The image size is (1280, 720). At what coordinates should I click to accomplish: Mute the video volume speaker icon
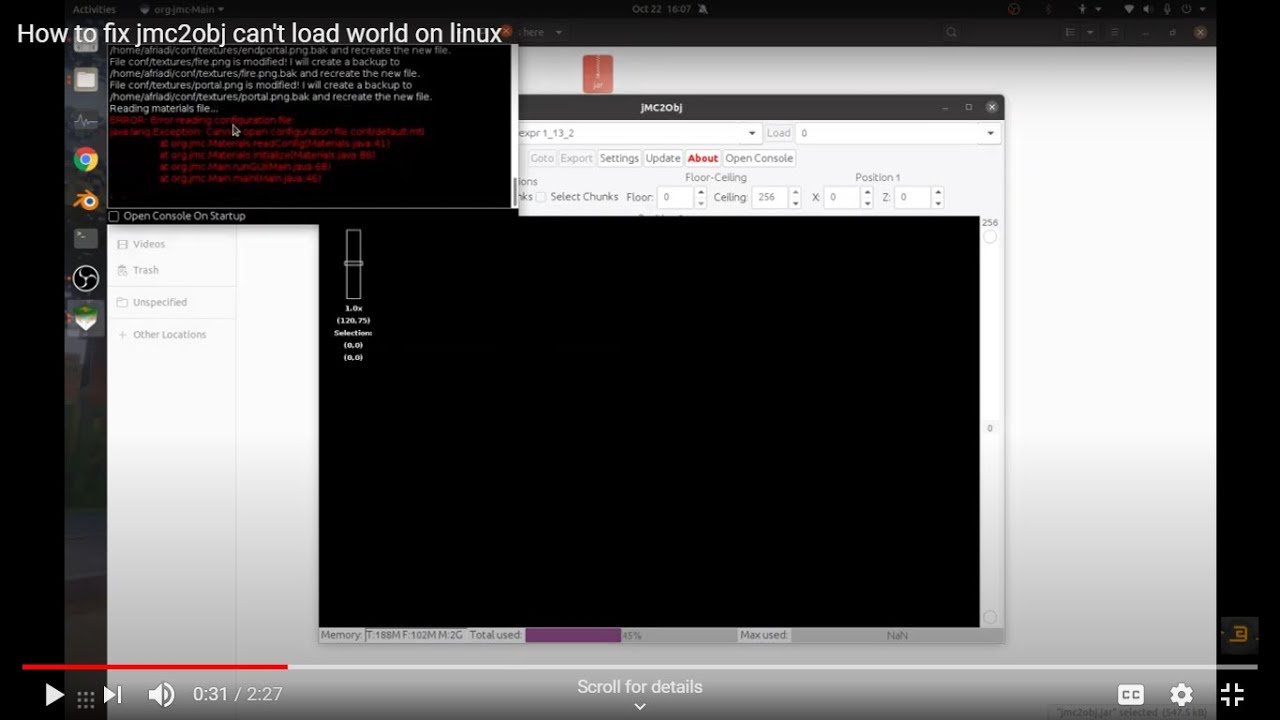161,694
